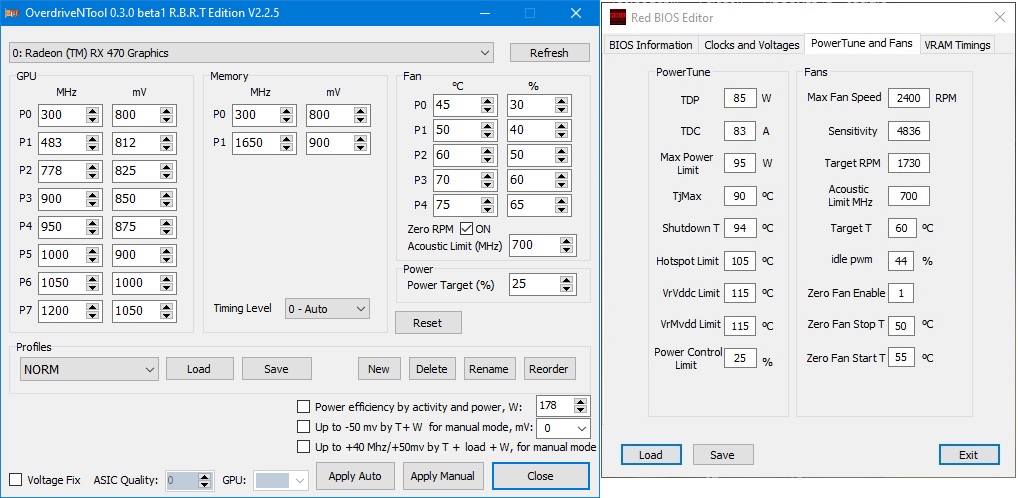Image resolution: width=1018 pixels, height=498 pixels.
Task: Switch to the Clocks and Voltages tab
Action: pos(751,45)
